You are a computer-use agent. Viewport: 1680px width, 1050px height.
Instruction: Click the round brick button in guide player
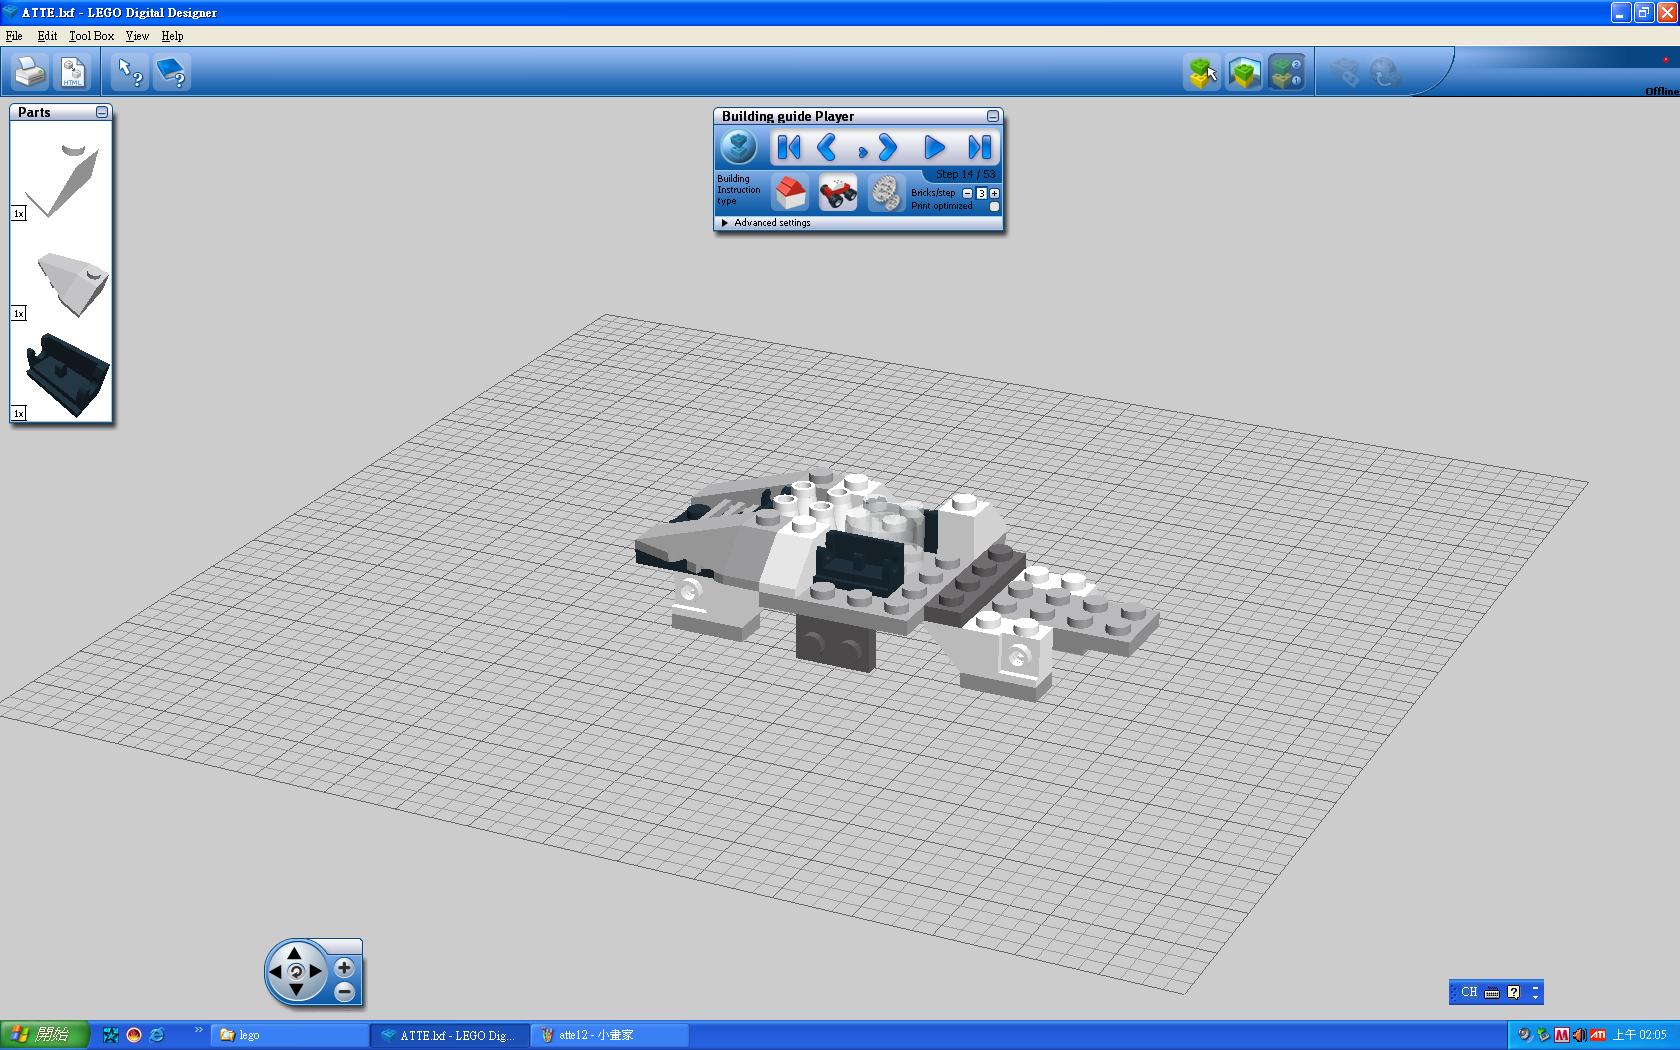point(739,148)
